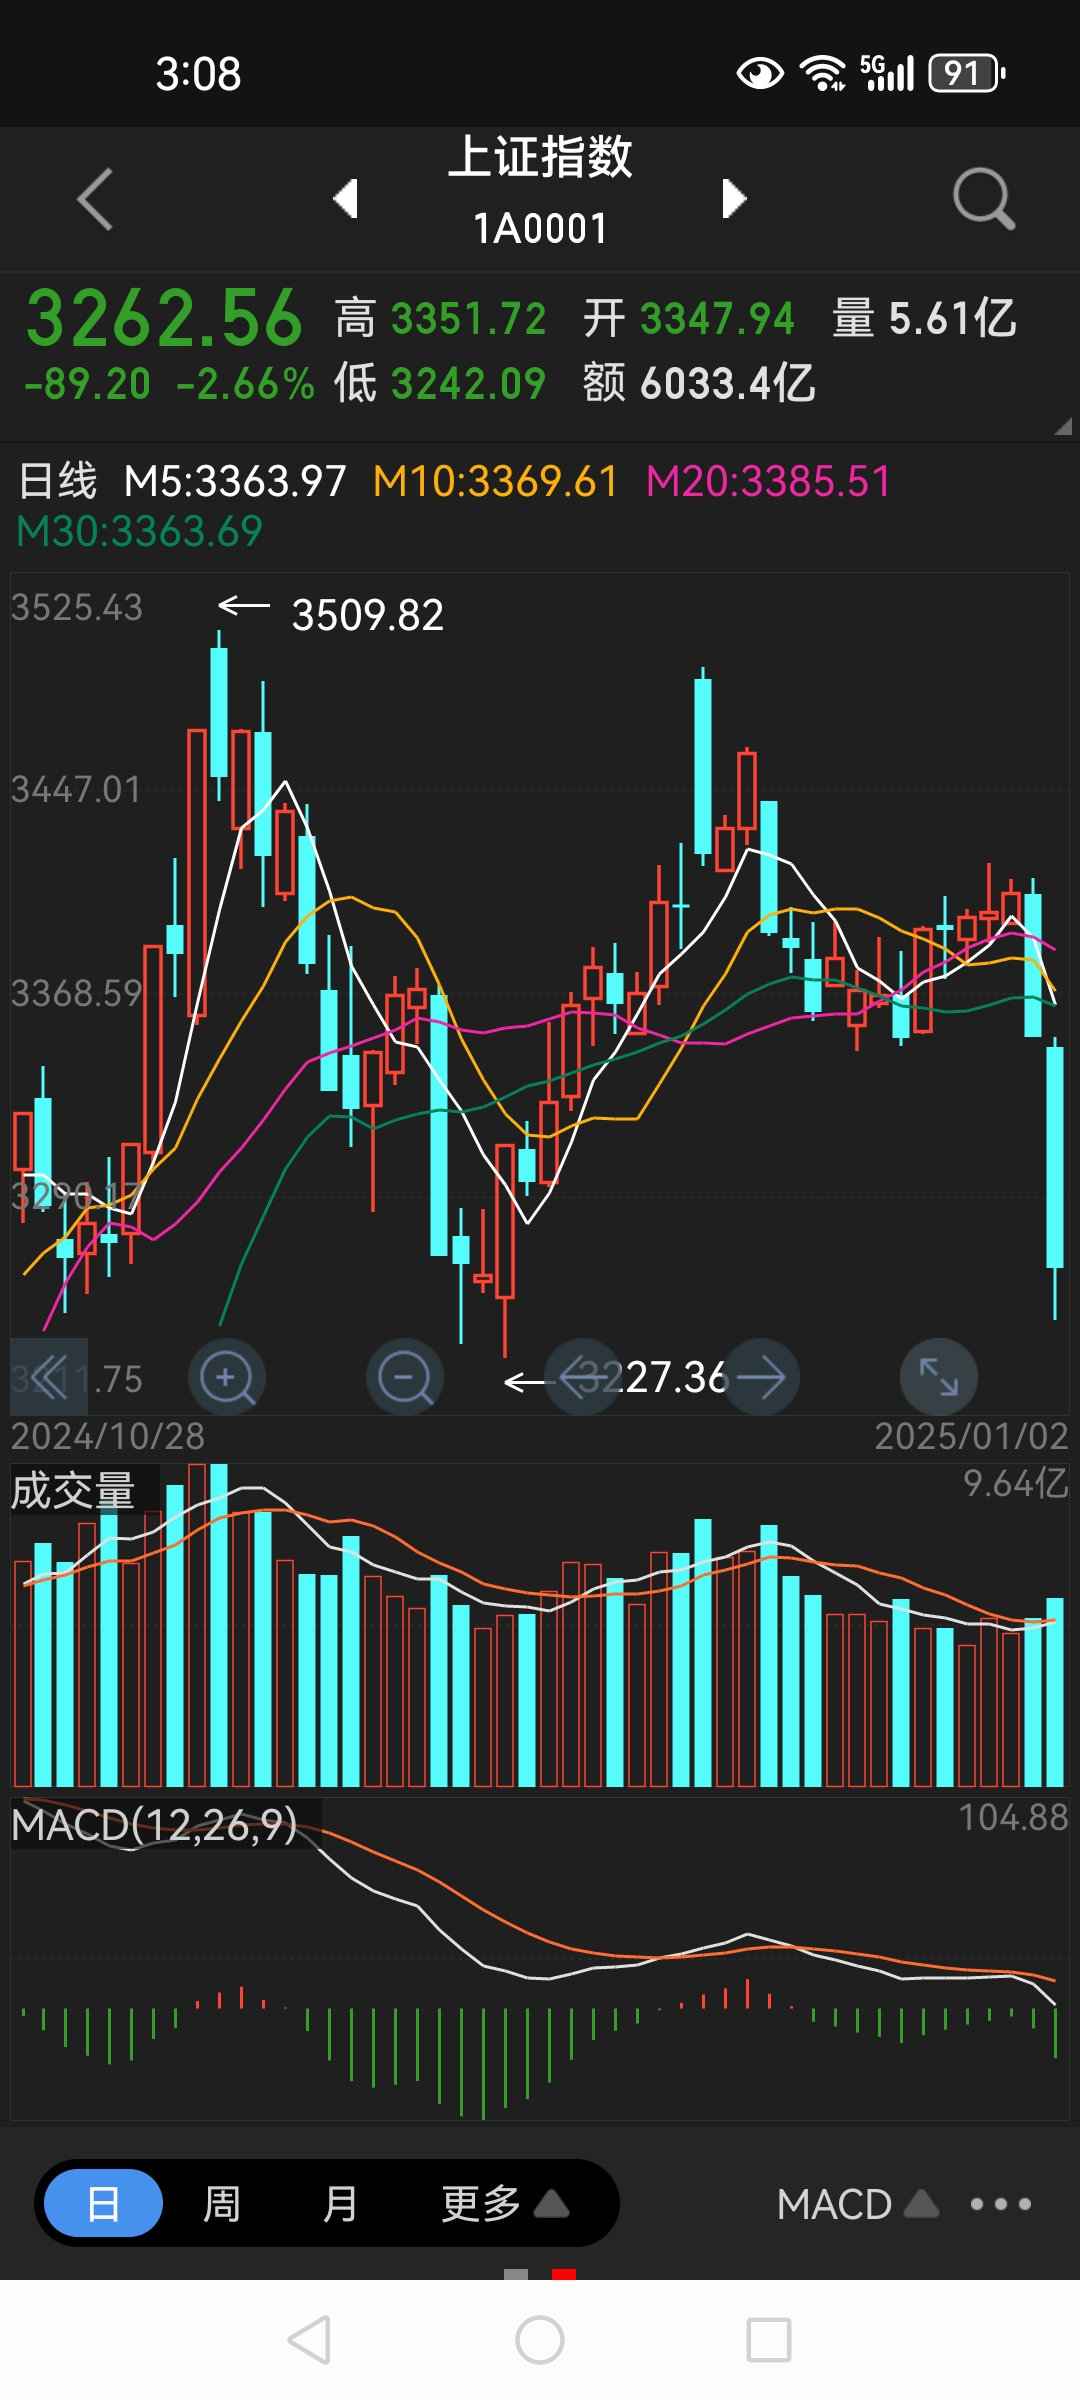The image size is (1080, 2400).
Task: Tap turnover value 6033.4亿
Action: point(728,383)
